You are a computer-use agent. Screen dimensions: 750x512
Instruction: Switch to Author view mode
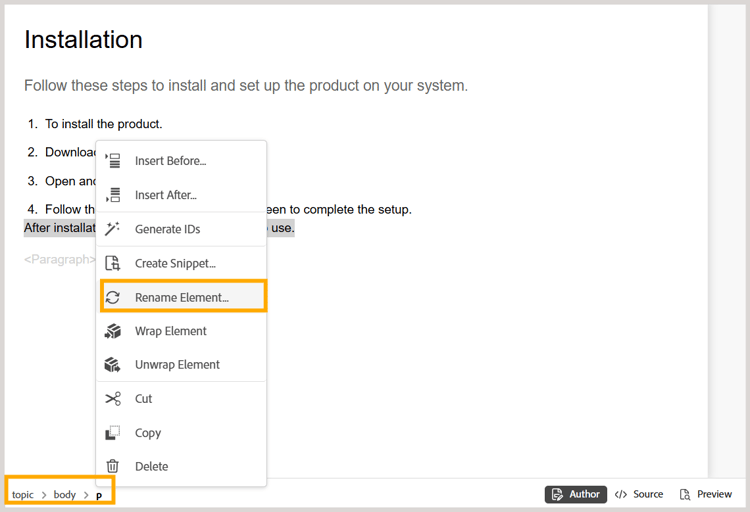click(576, 494)
